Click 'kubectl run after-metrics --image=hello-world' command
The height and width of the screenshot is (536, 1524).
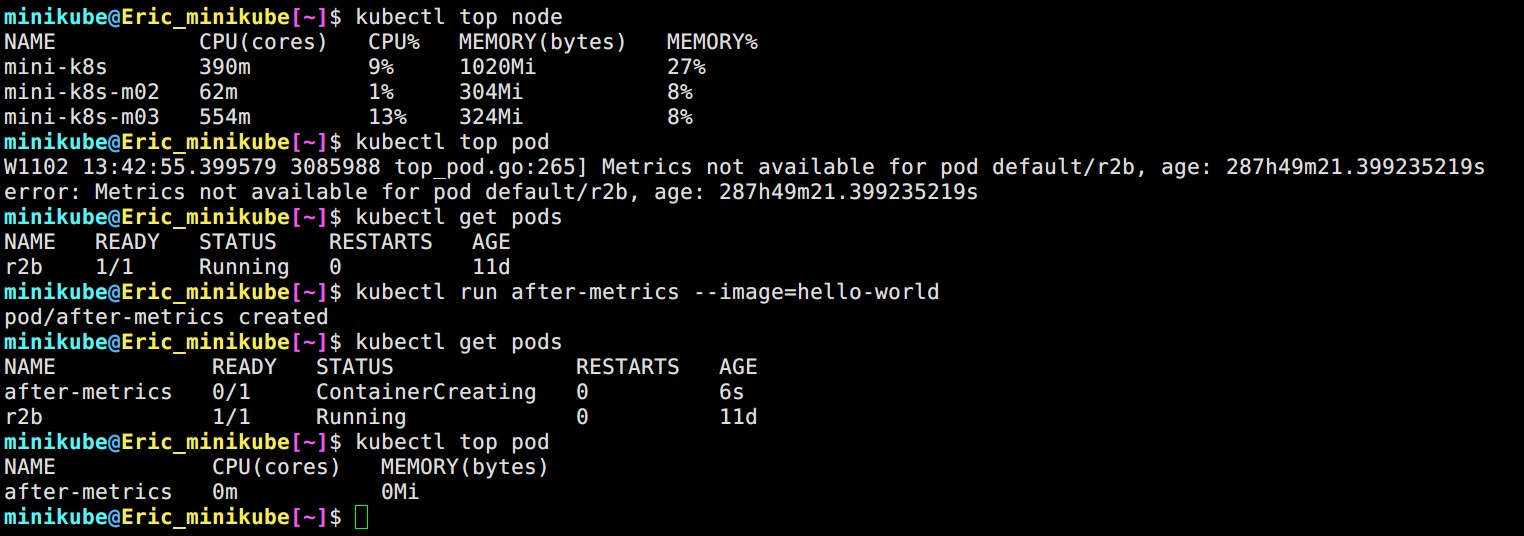click(647, 292)
